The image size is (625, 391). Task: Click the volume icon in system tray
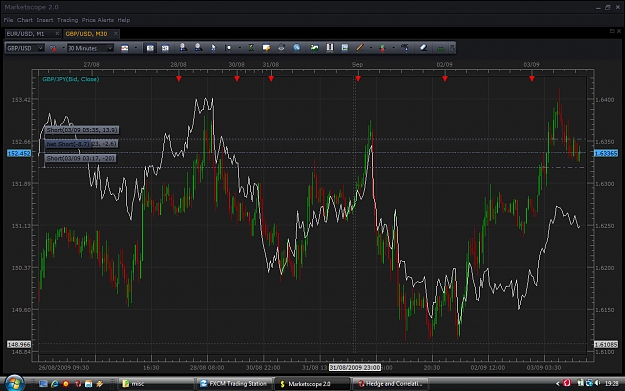tap(597, 383)
